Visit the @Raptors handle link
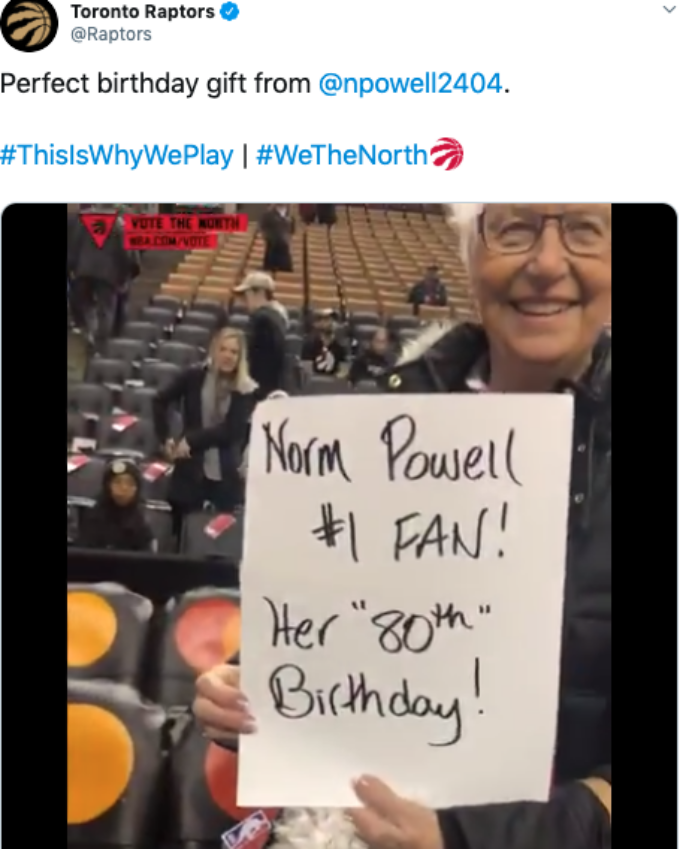692x849 pixels. click(111, 34)
